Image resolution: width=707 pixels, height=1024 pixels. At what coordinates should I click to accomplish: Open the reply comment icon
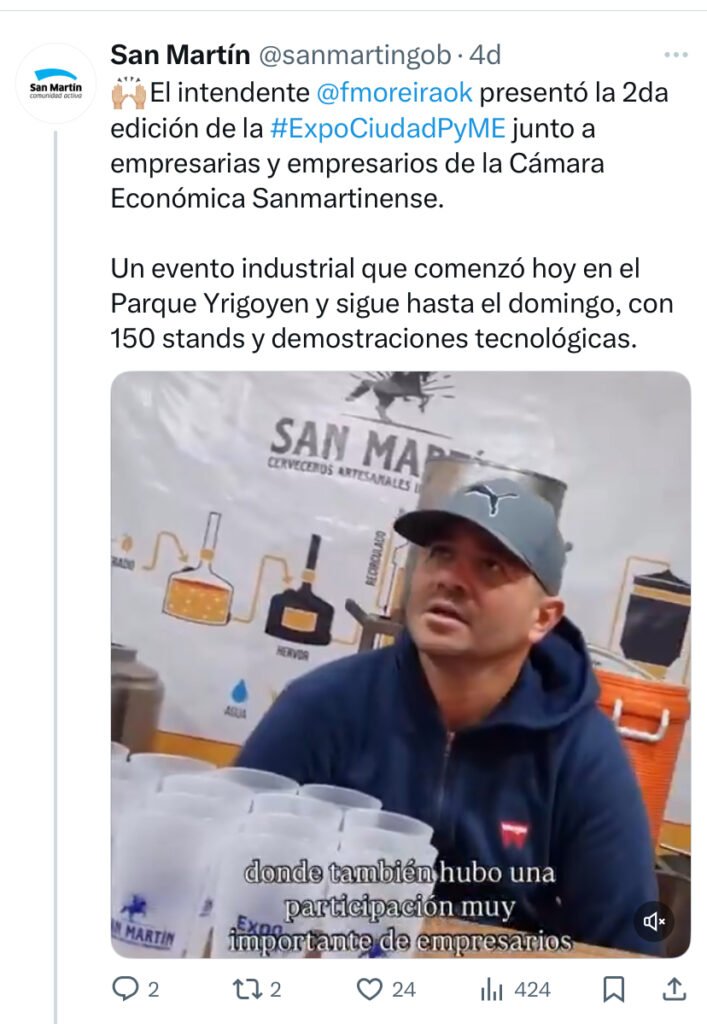[x=124, y=989]
